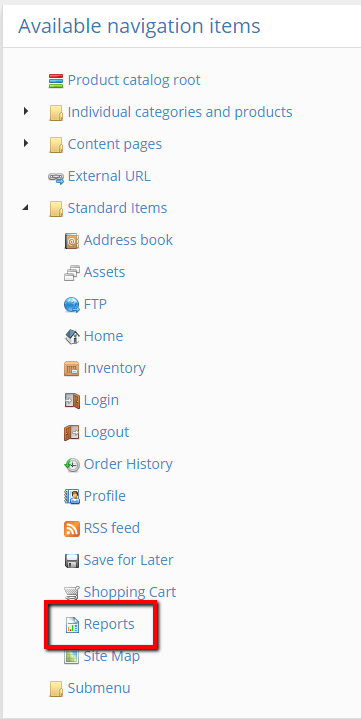Select the Save for Later floppy icon
The image size is (361, 719).
coord(72,561)
